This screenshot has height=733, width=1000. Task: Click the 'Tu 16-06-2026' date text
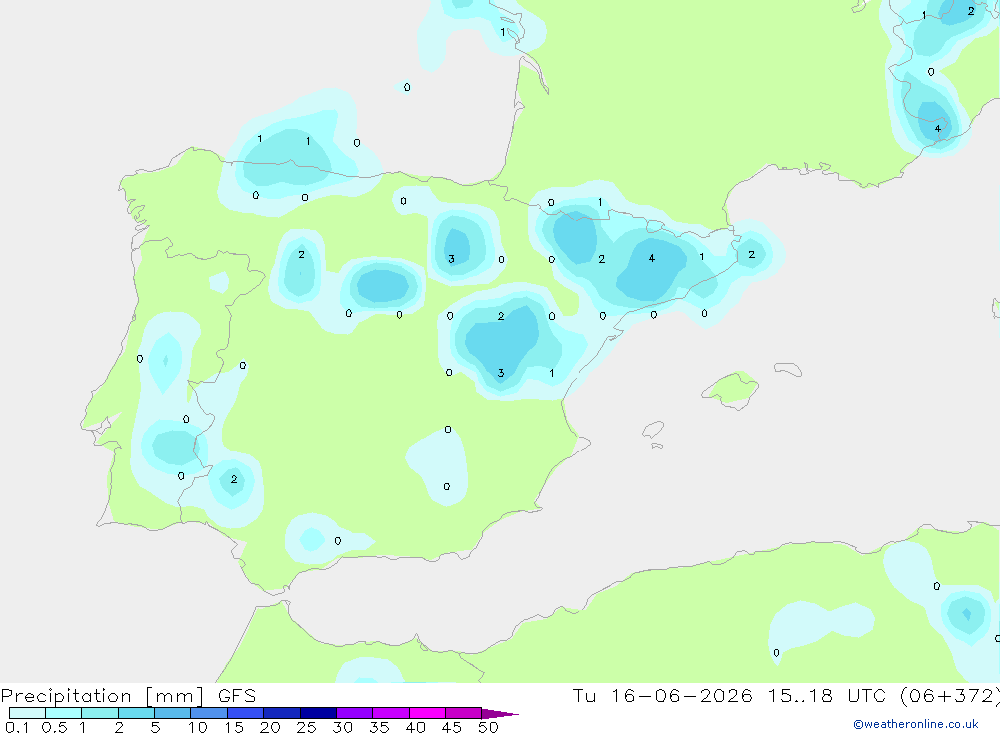coord(662,695)
